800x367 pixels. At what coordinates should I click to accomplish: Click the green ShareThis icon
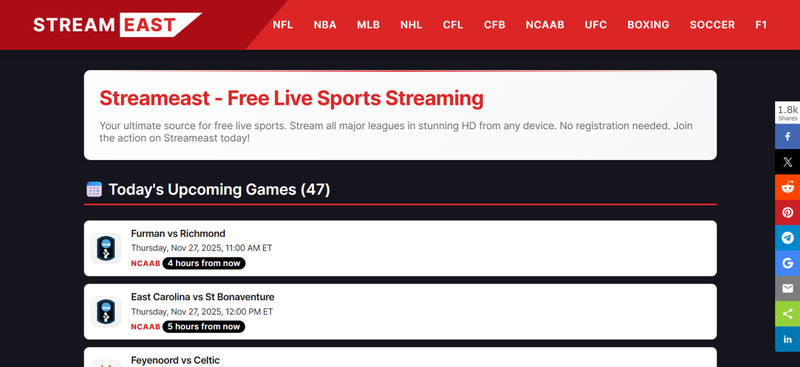coord(787,314)
